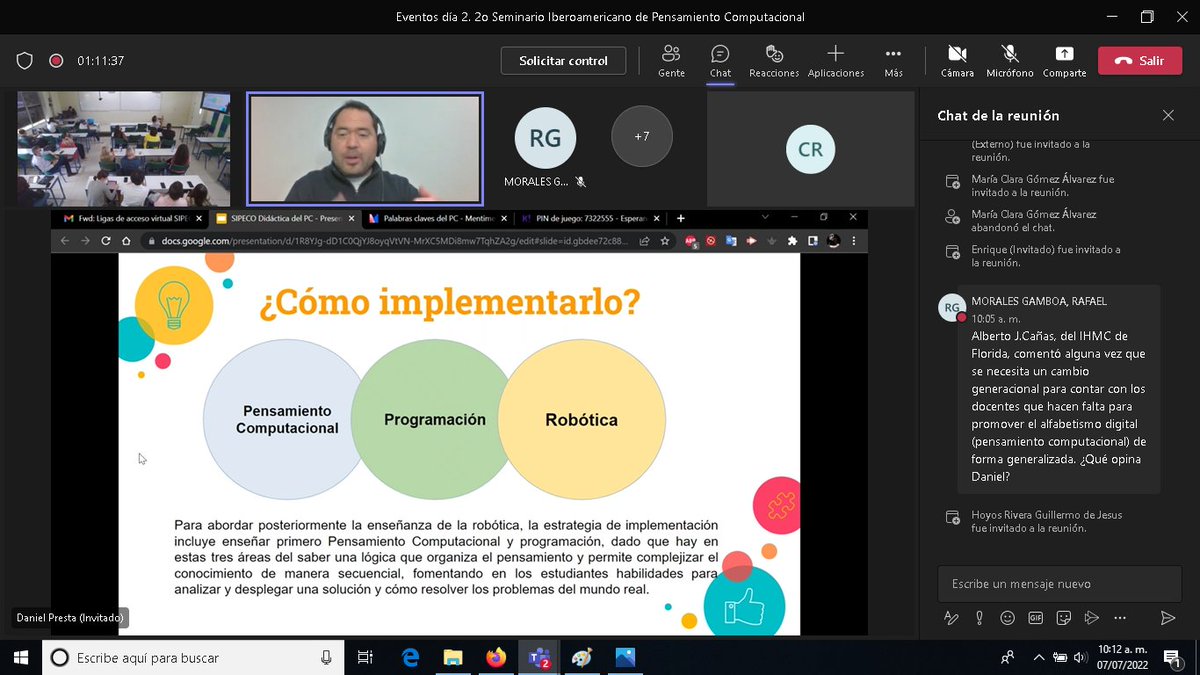Image resolution: width=1200 pixels, height=675 pixels.
Task: Open the emoji picker
Action: 1008,618
